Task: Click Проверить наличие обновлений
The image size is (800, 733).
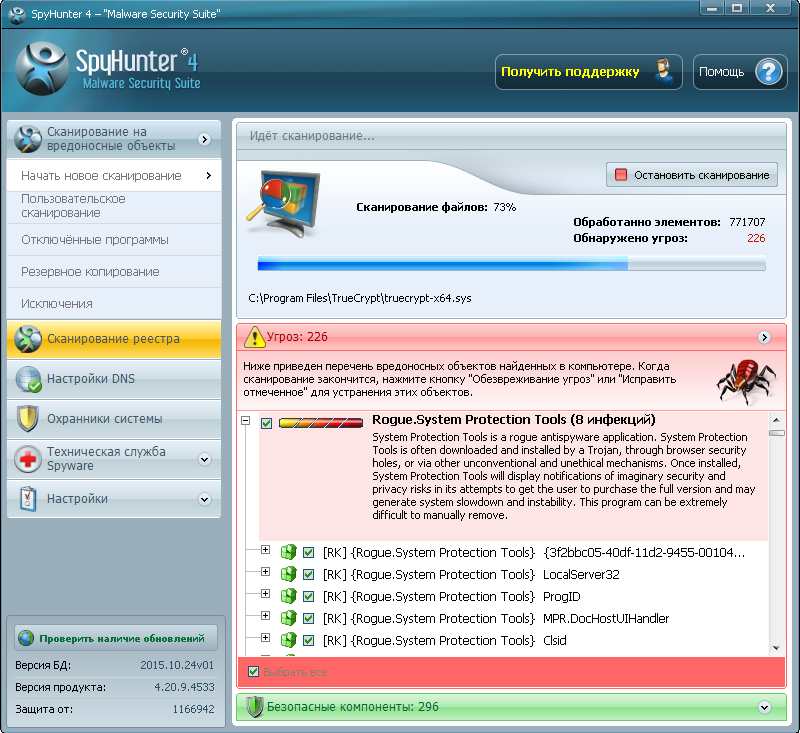Action: tap(116, 638)
